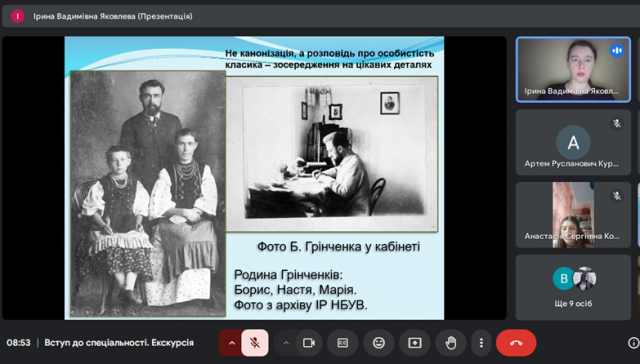Screen dimensions: 640x364
Task: Open more options three-dot menu
Action: 481,343
